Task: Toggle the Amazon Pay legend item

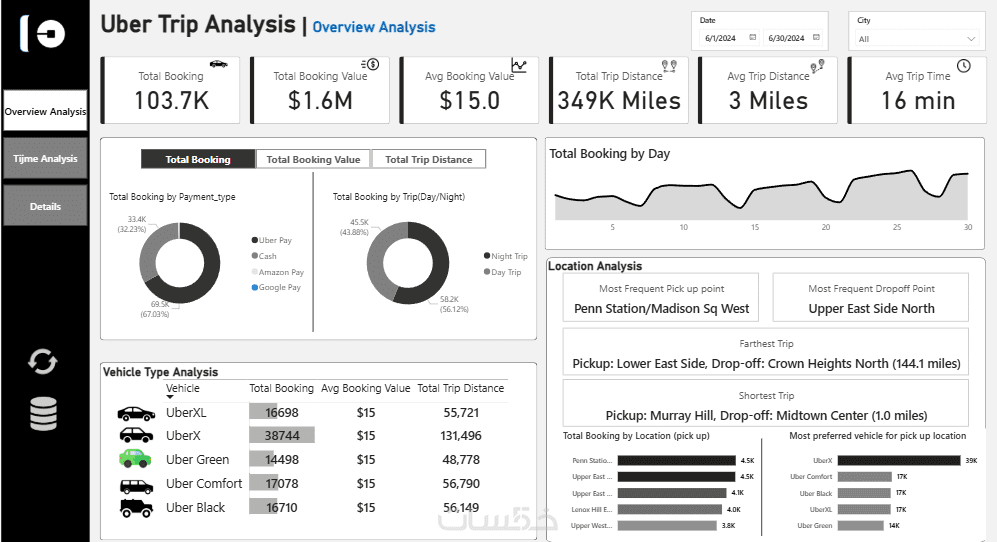Action: point(278,272)
